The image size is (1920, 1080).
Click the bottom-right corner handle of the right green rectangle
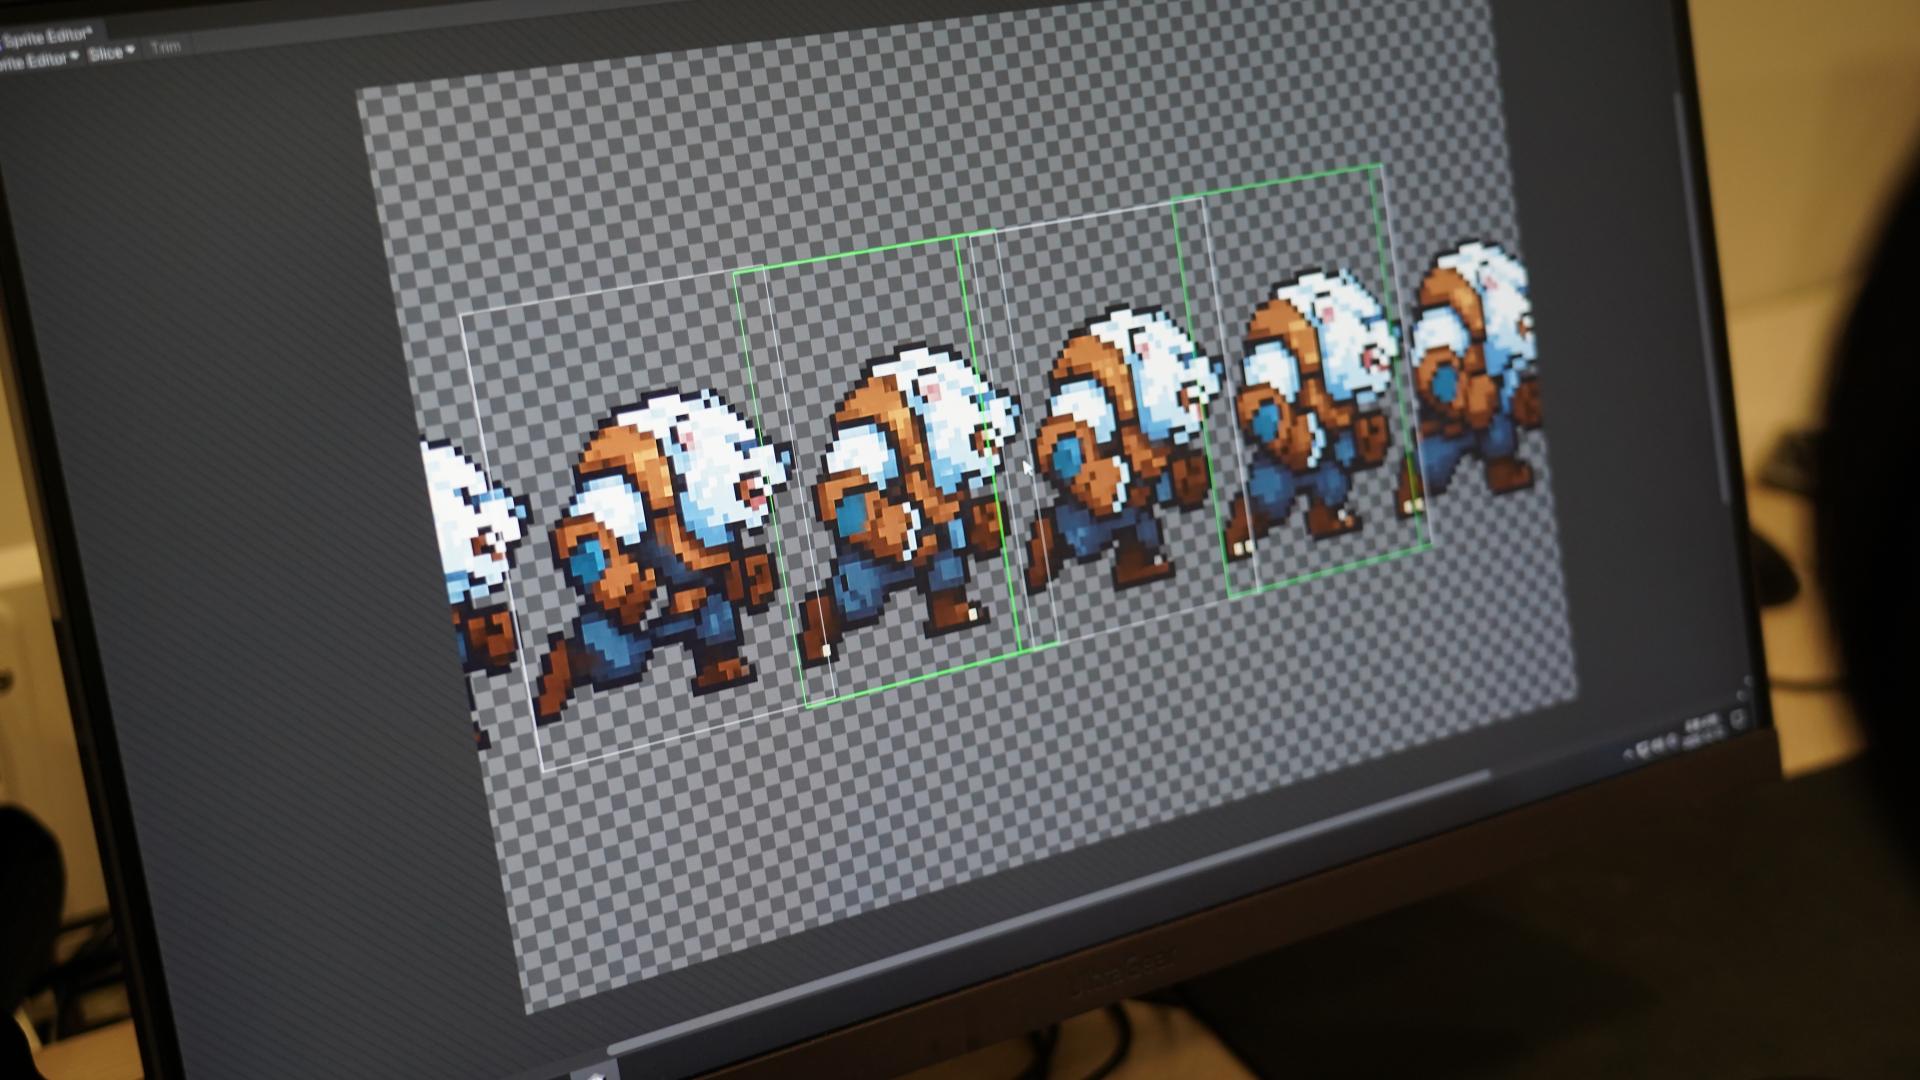tap(1430, 546)
